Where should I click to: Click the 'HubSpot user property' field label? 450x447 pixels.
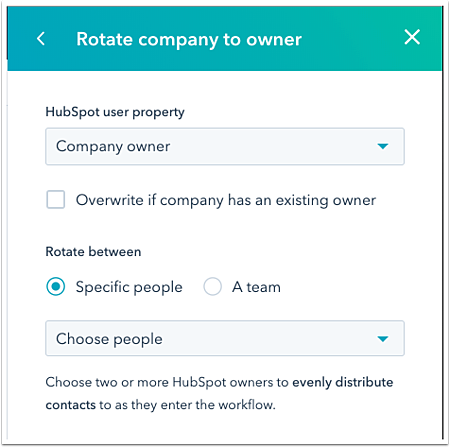tap(115, 112)
